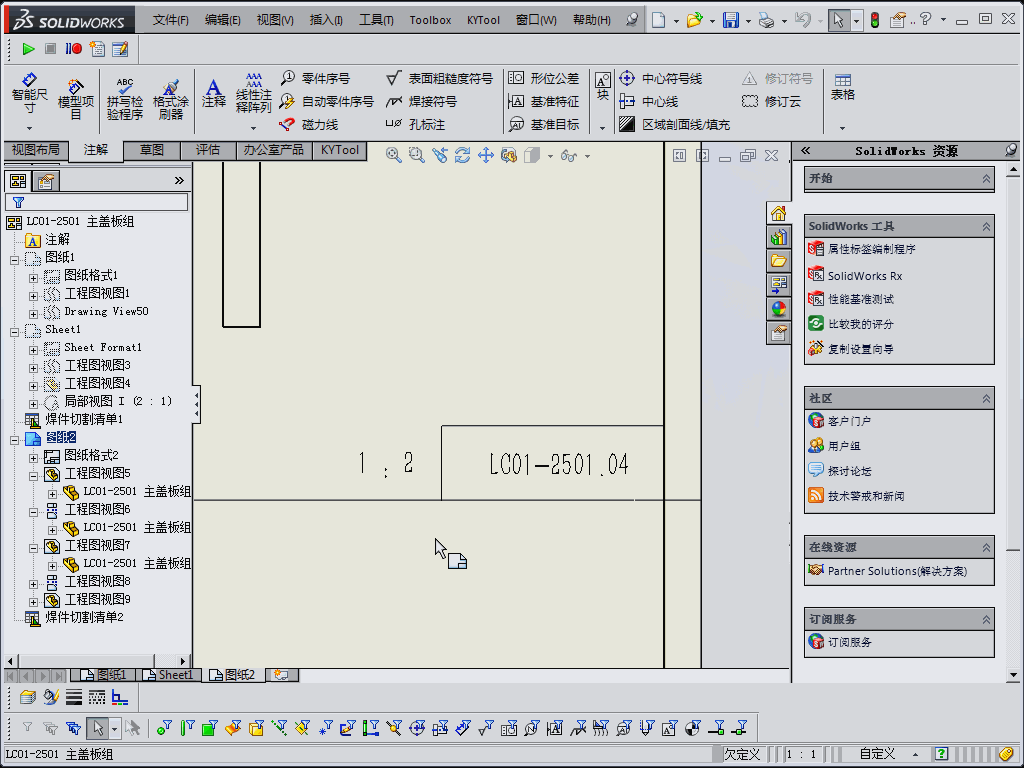Click the Geometric Tolerance (形位公差) tool
This screenshot has height=768, width=1024.
(544, 78)
